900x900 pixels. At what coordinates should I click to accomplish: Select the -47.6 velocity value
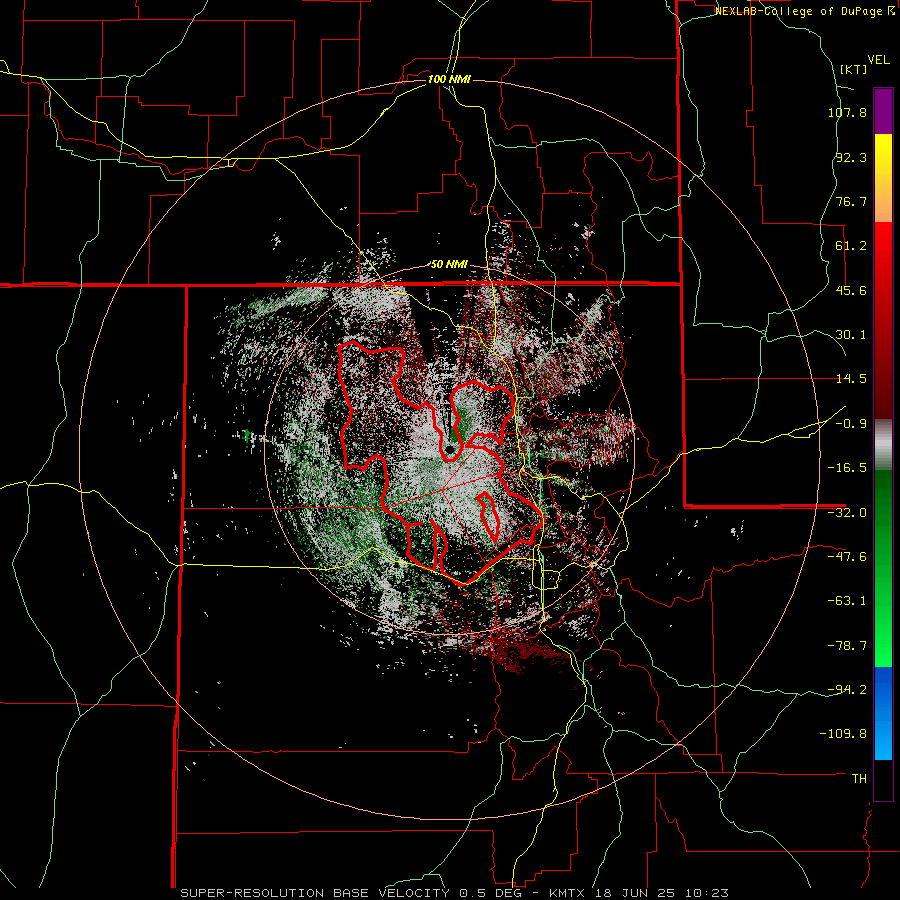tap(847, 557)
